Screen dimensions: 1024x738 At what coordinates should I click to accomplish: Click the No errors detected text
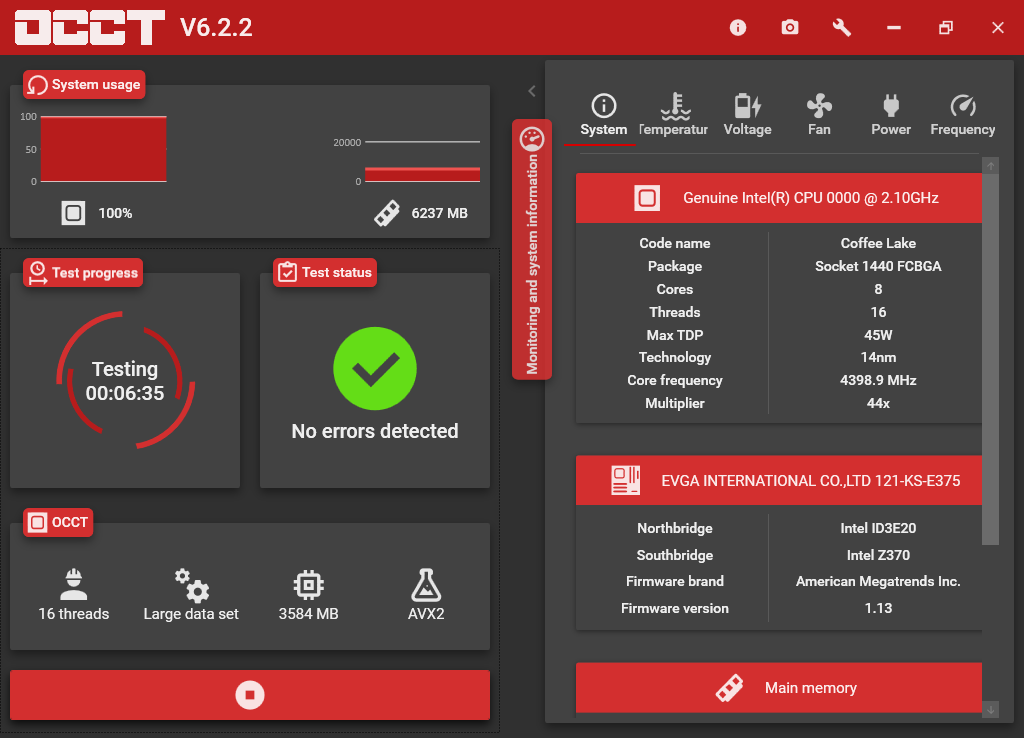375,431
